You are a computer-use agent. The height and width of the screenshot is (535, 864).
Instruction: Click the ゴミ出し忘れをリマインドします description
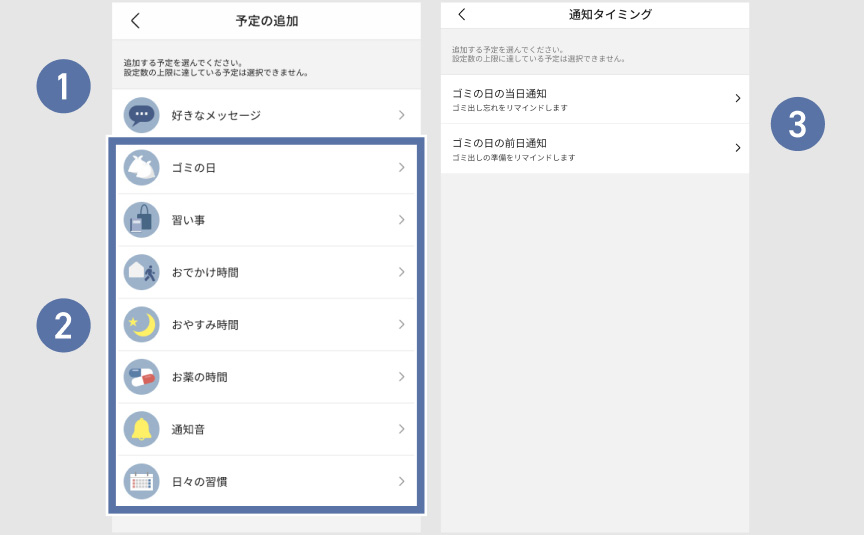click(x=510, y=108)
